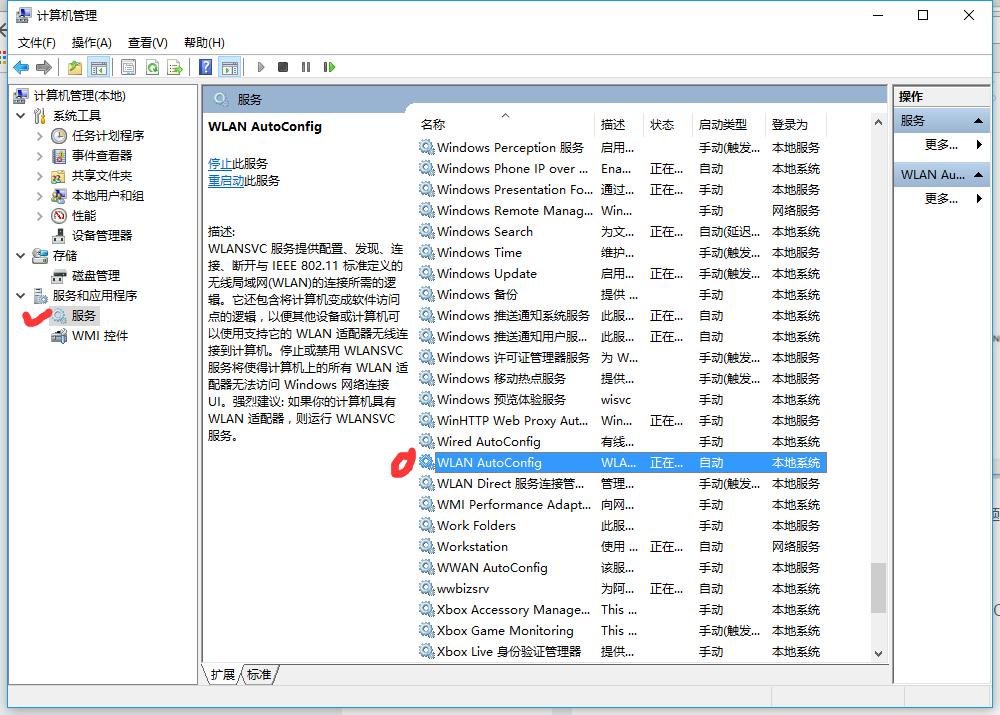Viewport: 1000px width, 715px height.
Task: Collapse the 服务和应用程序 tree node
Action: (x=20, y=296)
